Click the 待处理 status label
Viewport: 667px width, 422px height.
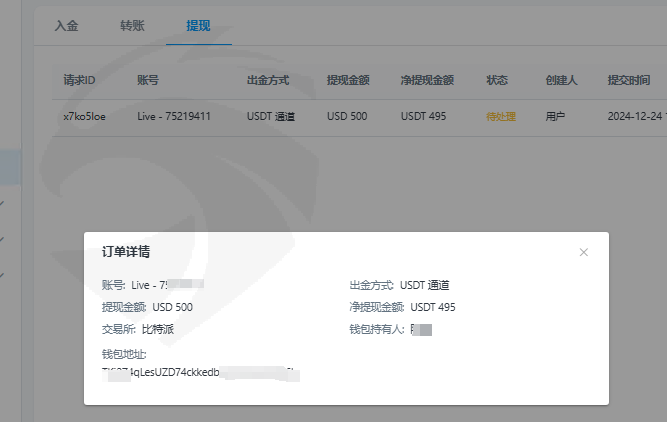[x=501, y=116]
